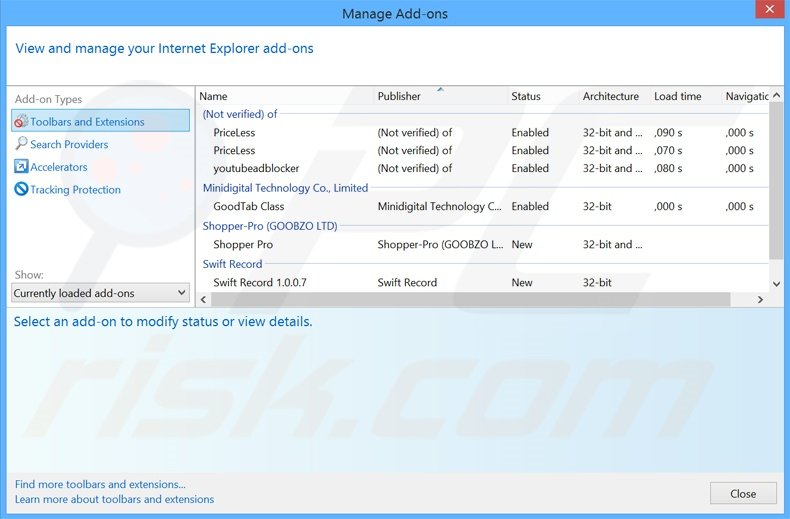
Task: Collapse the Shopper-Pro (GOOBZO LTD) group
Action: pyautogui.click(x=270, y=226)
